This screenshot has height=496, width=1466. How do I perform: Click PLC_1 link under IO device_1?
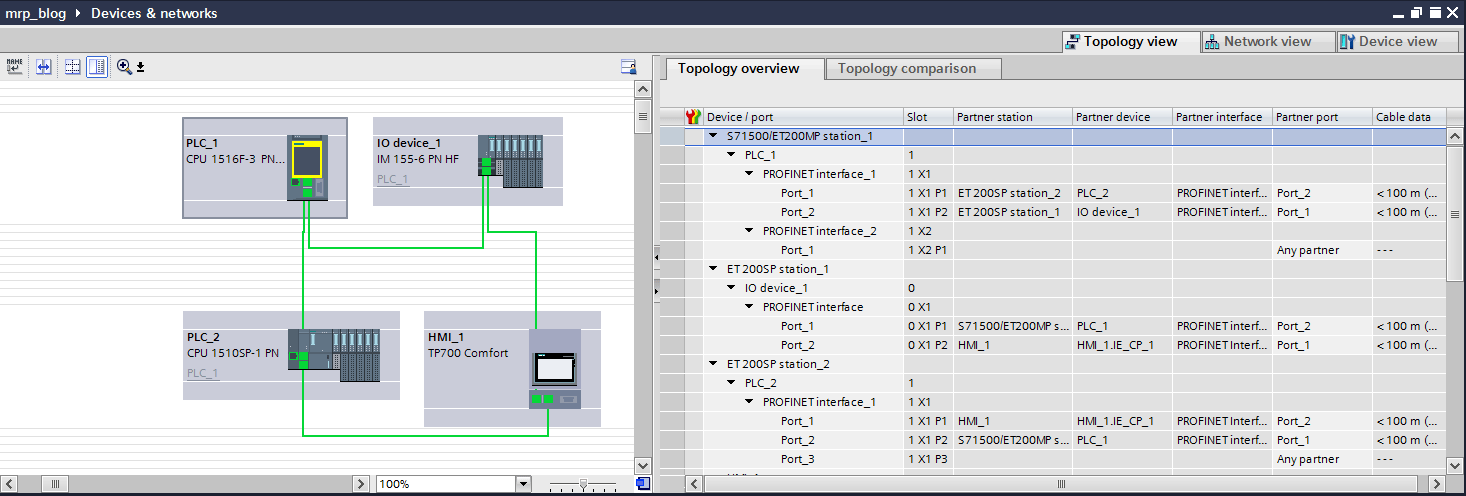pyautogui.click(x=392, y=179)
